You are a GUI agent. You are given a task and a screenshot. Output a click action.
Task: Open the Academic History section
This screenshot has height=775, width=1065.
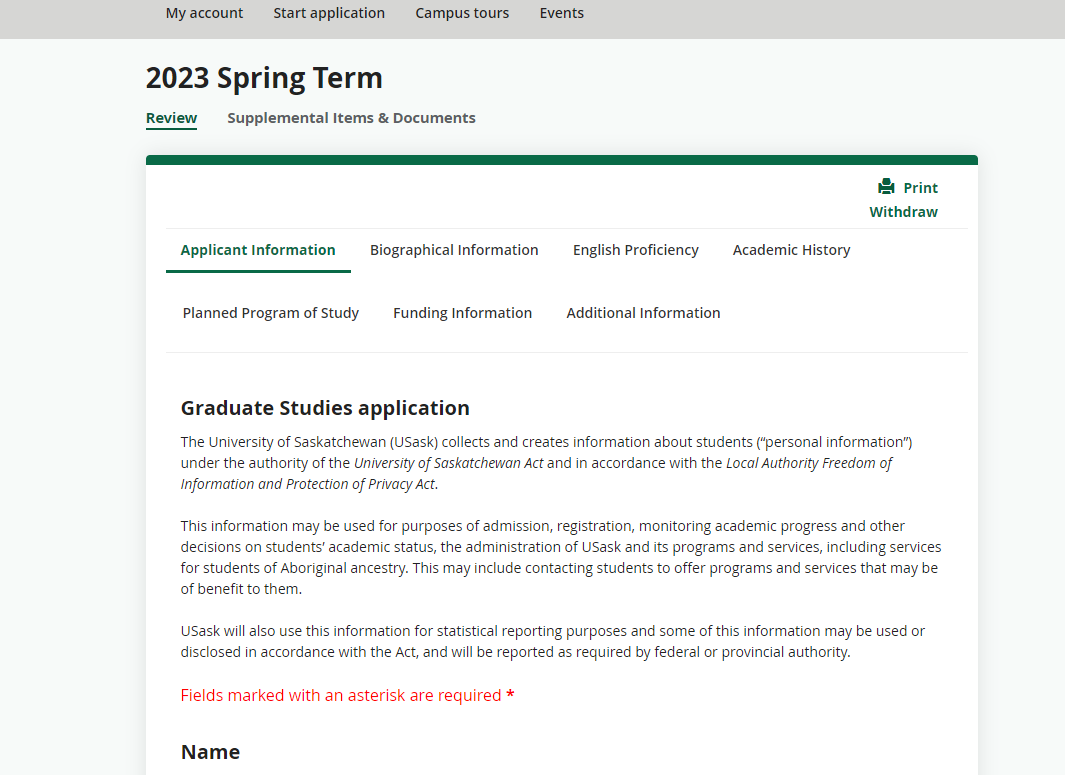coord(791,249)
